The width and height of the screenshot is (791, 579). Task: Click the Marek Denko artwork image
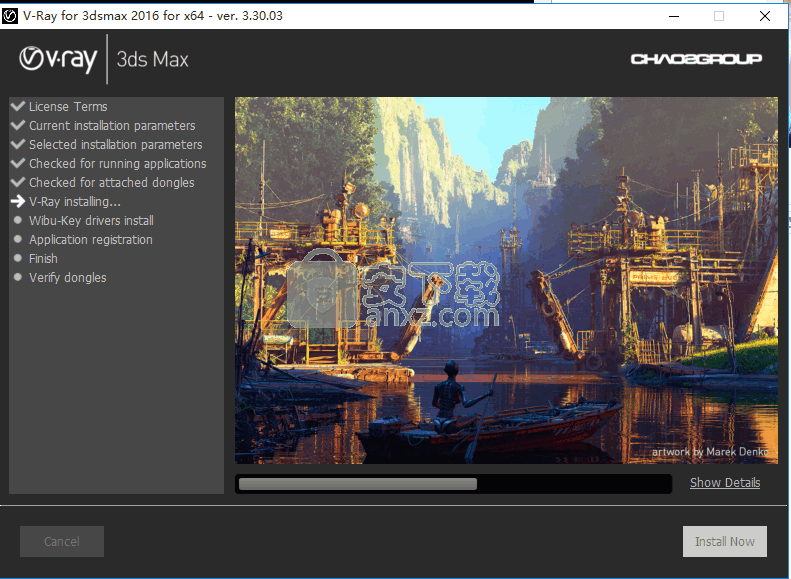click(506, 280)
